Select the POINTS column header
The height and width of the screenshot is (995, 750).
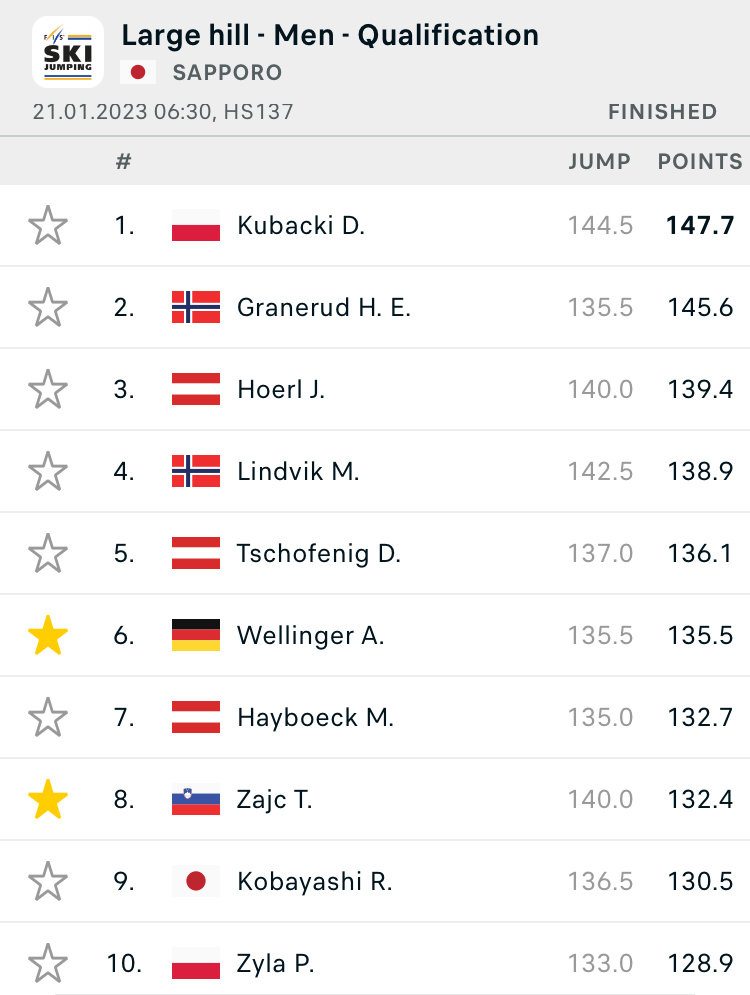(700, 162)
